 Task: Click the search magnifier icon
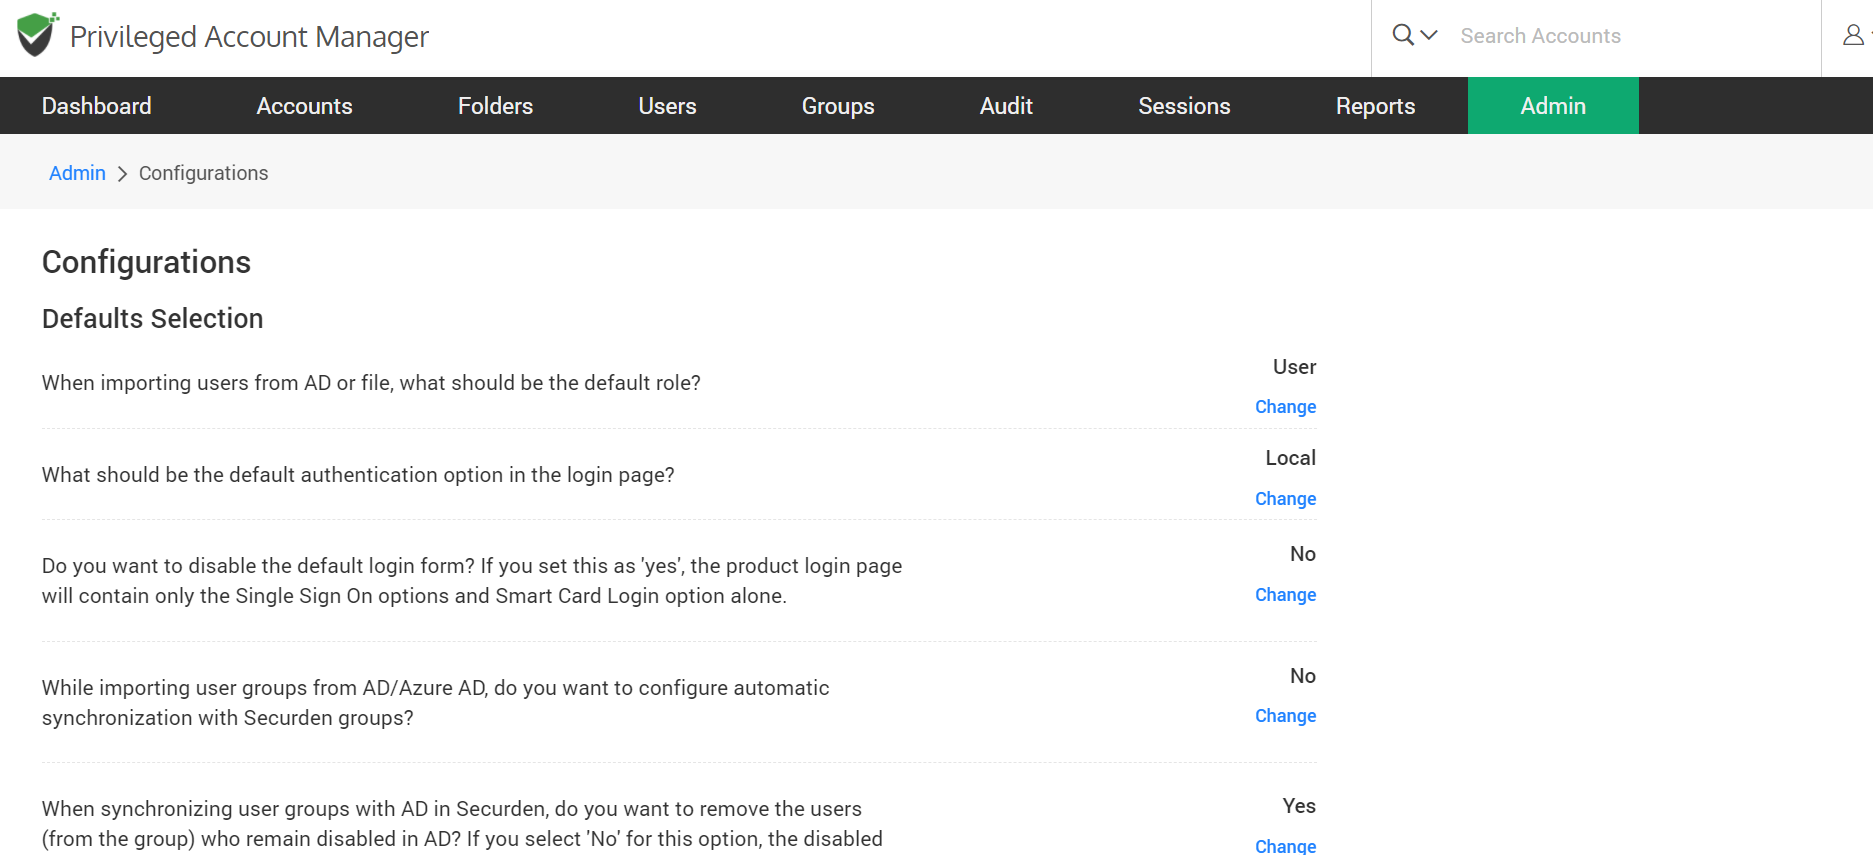1403,35
